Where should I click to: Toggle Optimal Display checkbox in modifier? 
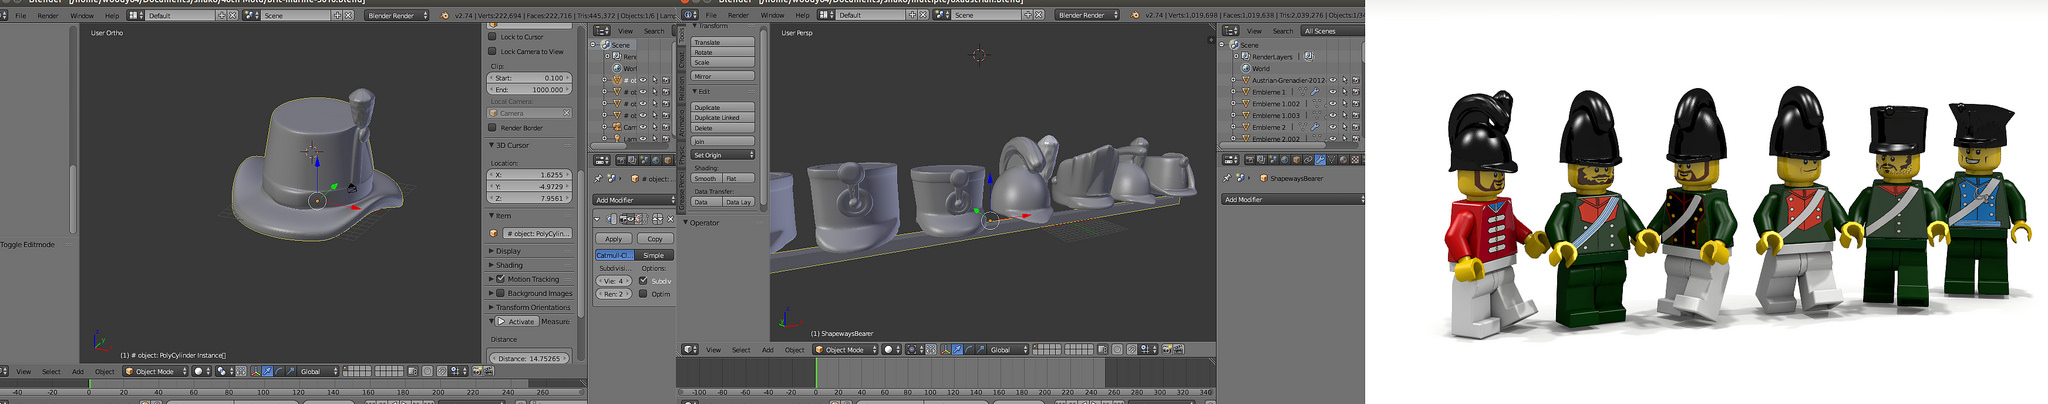tap(643, 294)
